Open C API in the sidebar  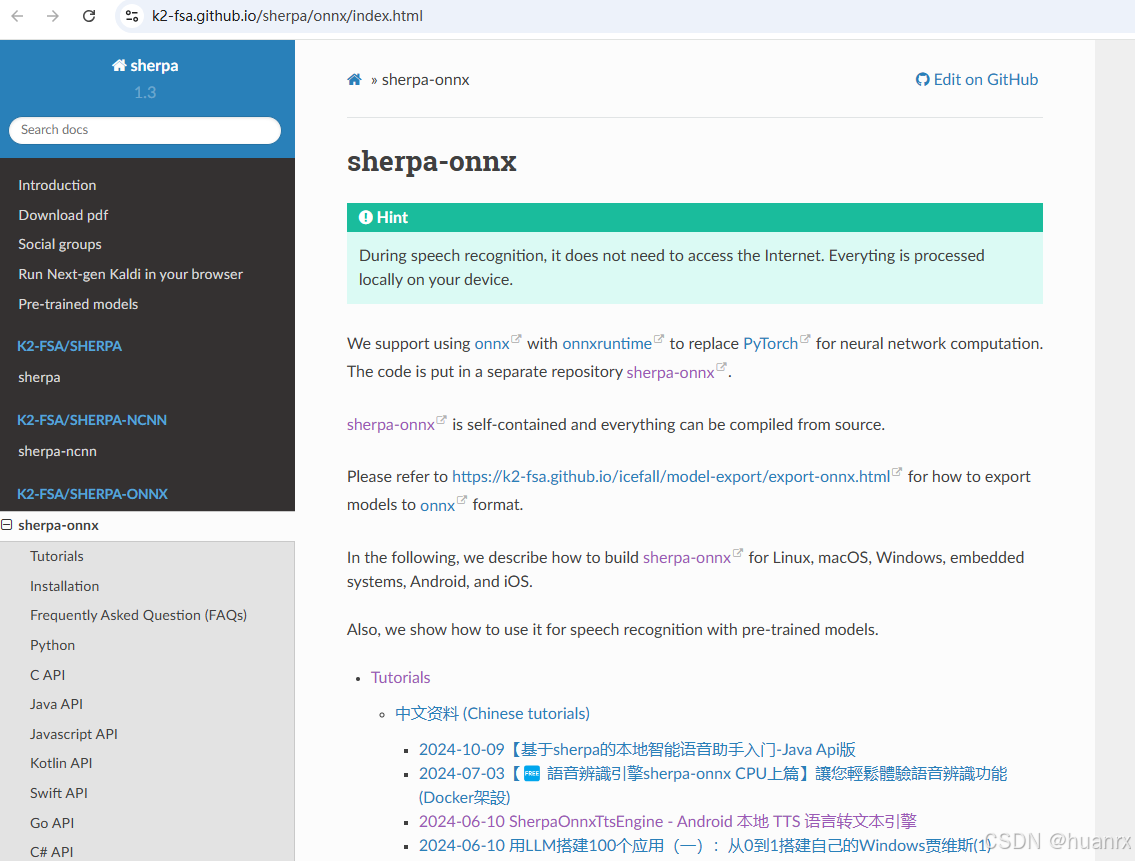(x=48, y=675)
